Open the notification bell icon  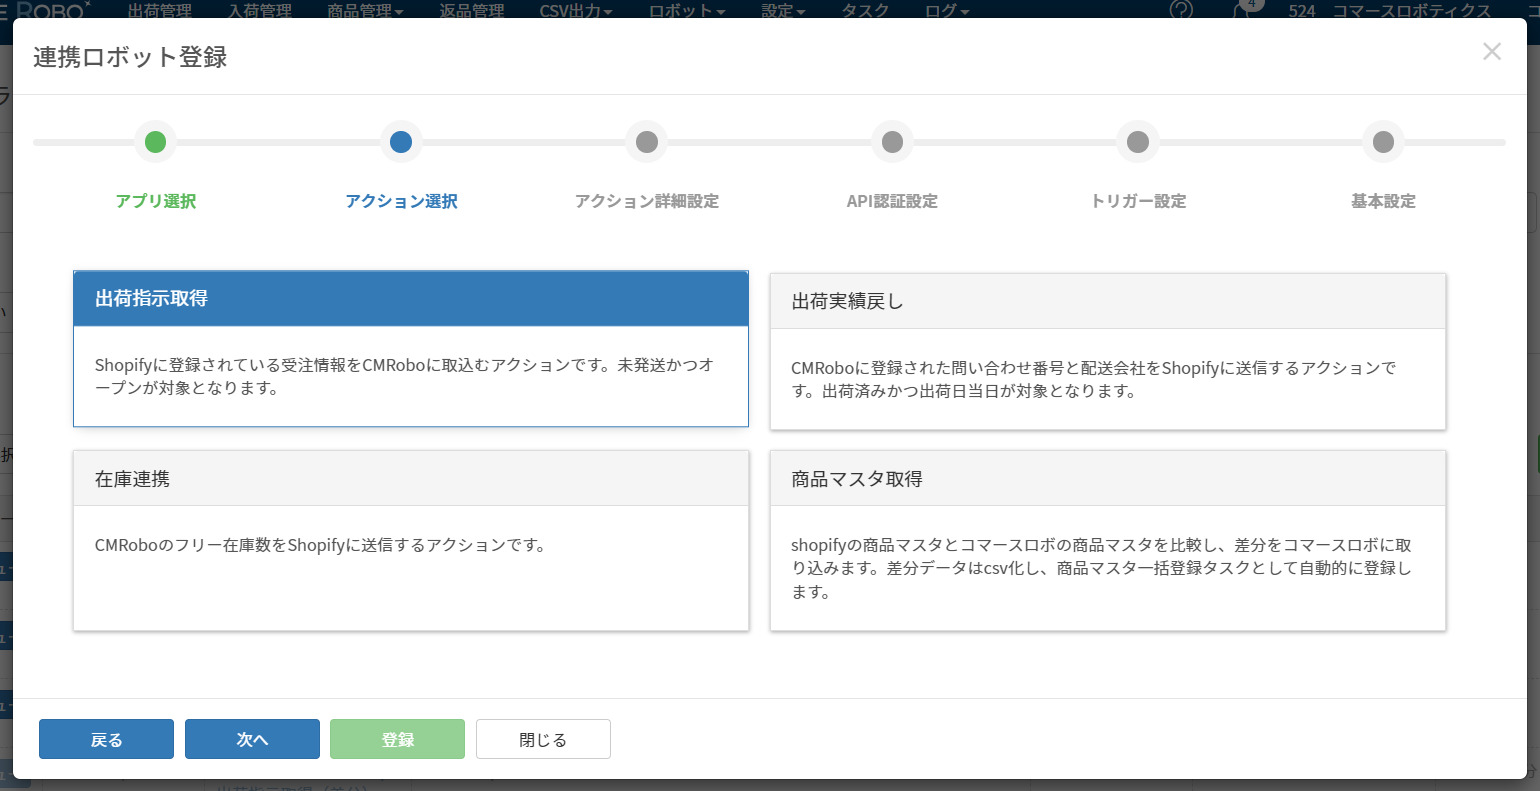(1243, 10)
